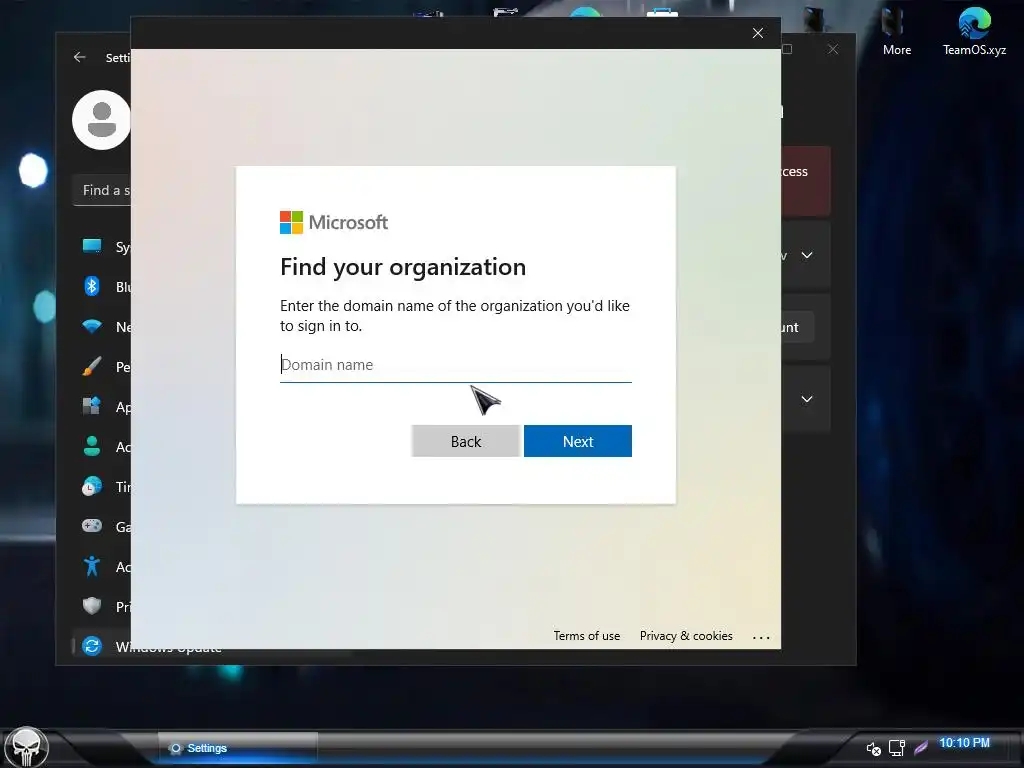The width and height of the screenshot is (1024, 768).
Task: Open the three-dot more options menu
Action: coord(761,637)
